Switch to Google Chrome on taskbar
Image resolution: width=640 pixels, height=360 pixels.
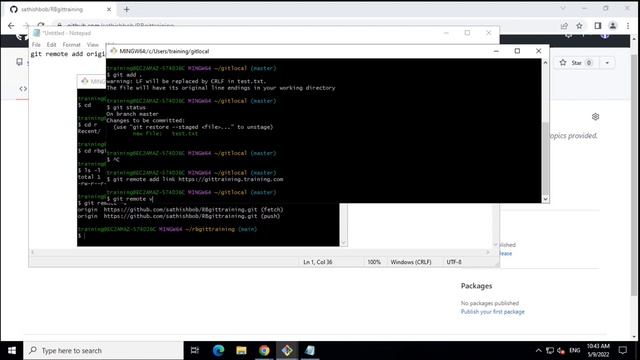coord(264,351)
